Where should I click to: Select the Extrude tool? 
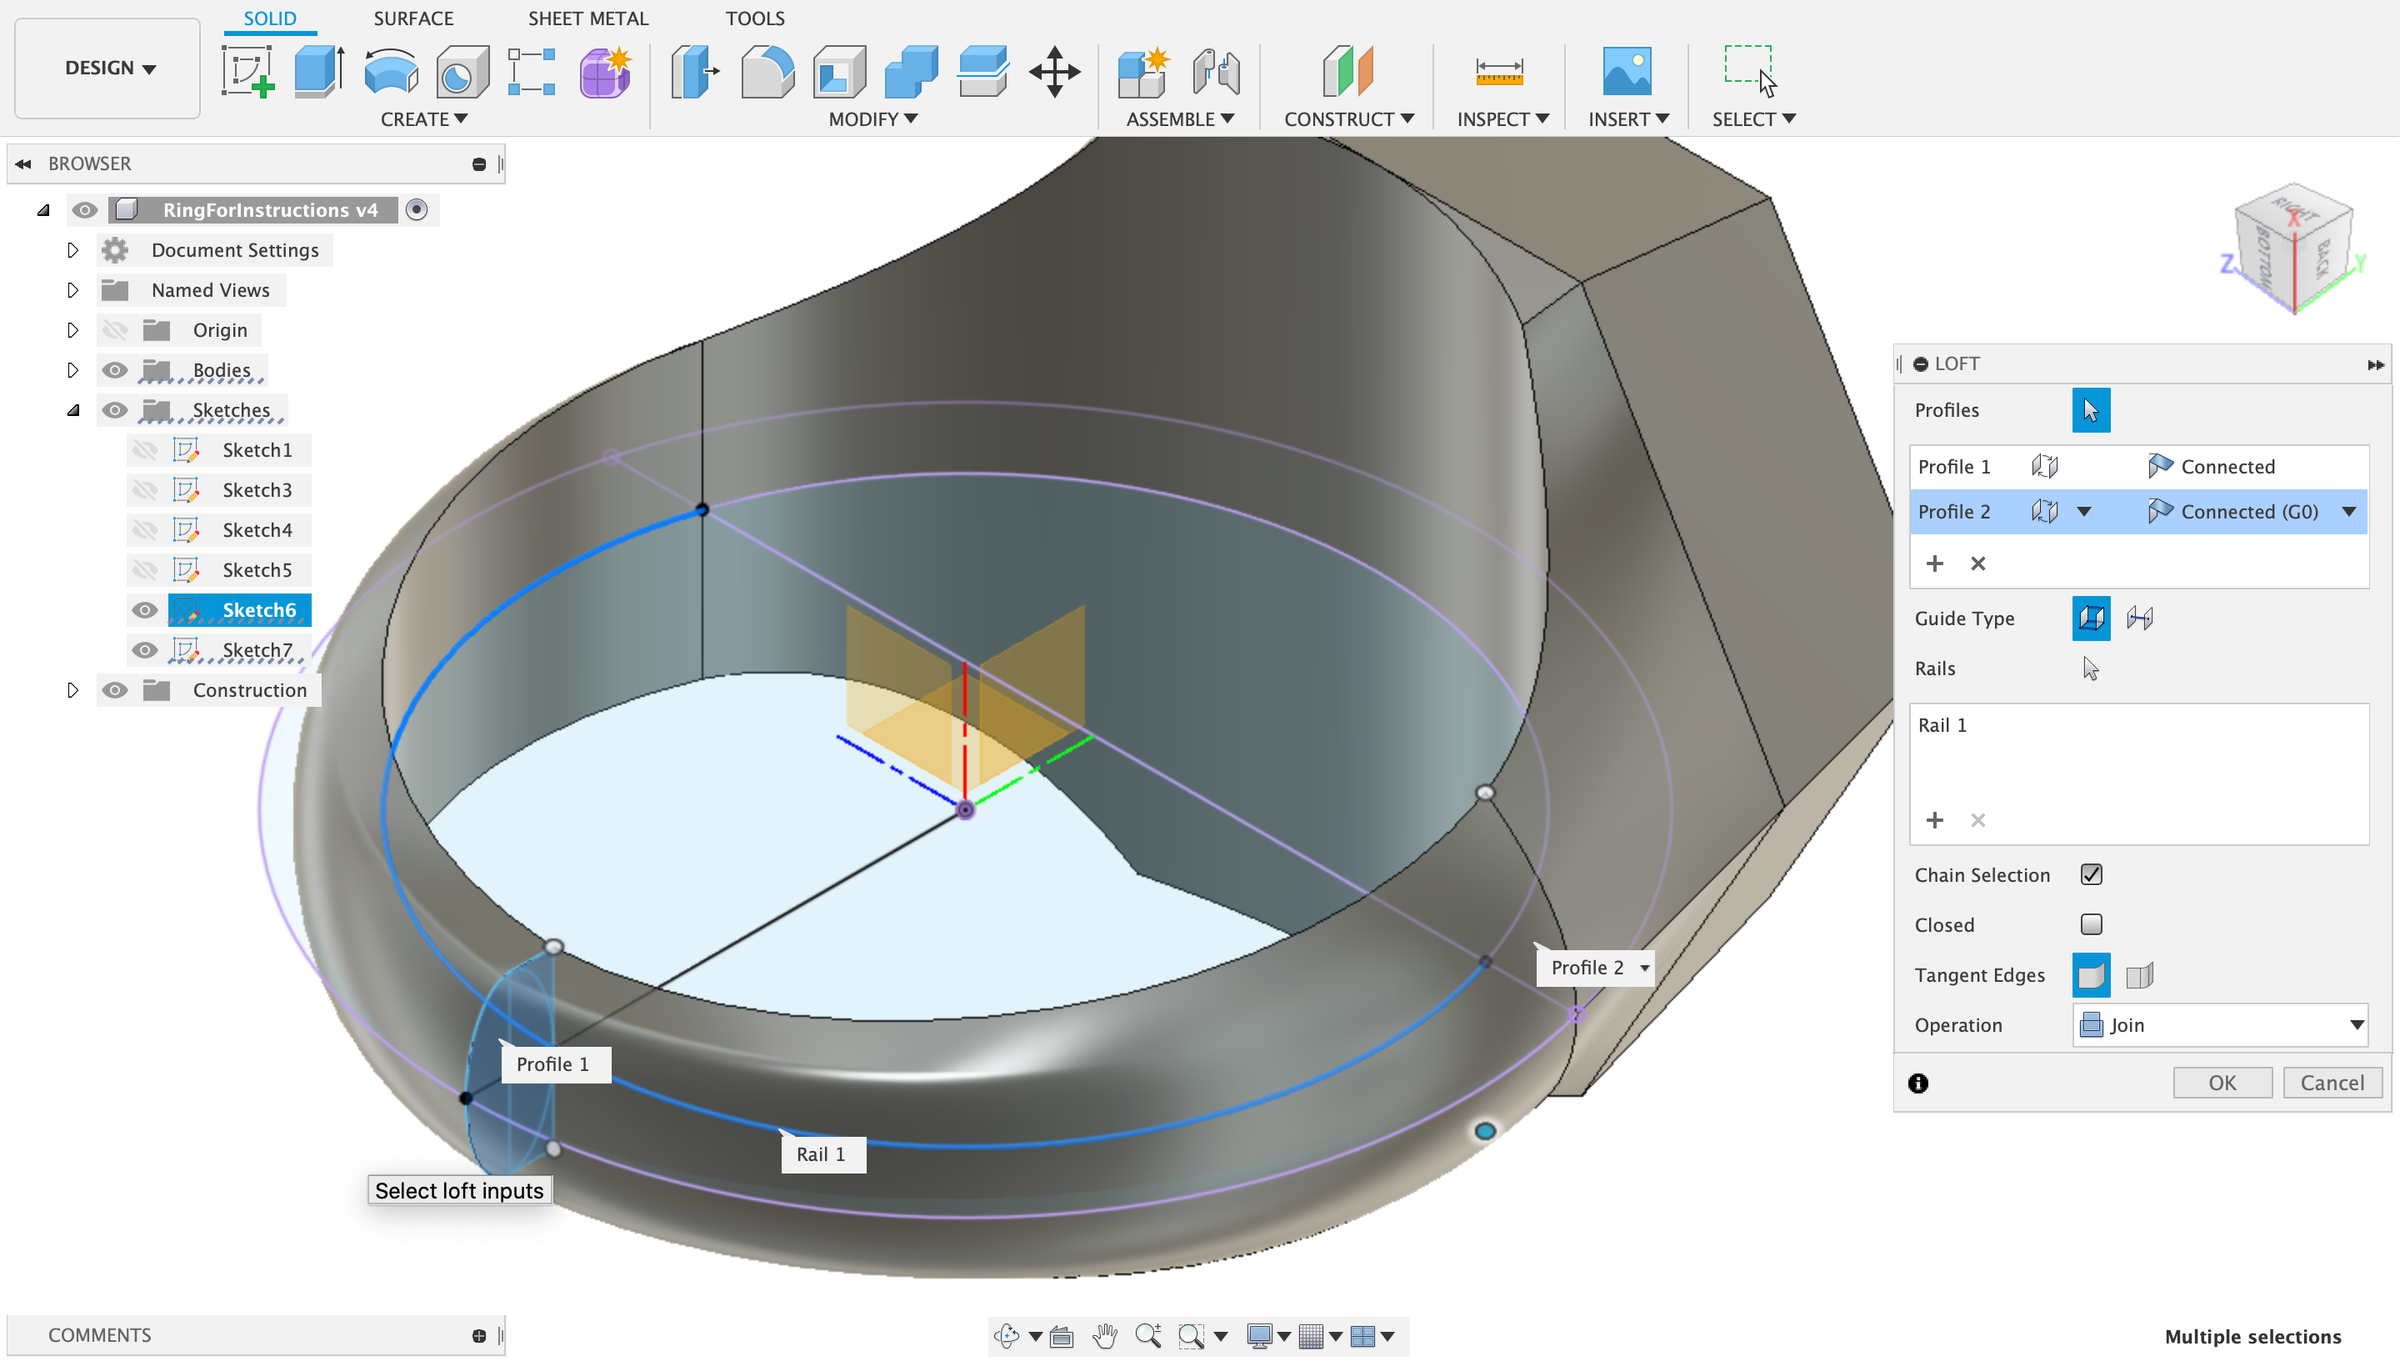[318, 70]
